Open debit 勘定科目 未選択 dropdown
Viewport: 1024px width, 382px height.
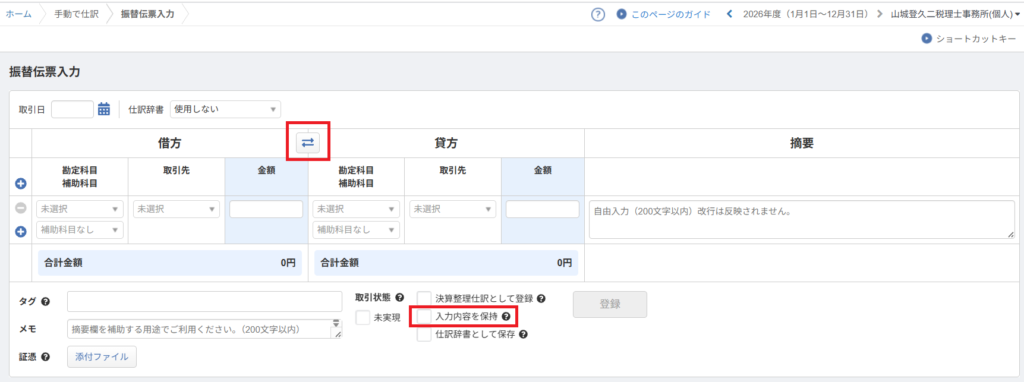[80, 209]
